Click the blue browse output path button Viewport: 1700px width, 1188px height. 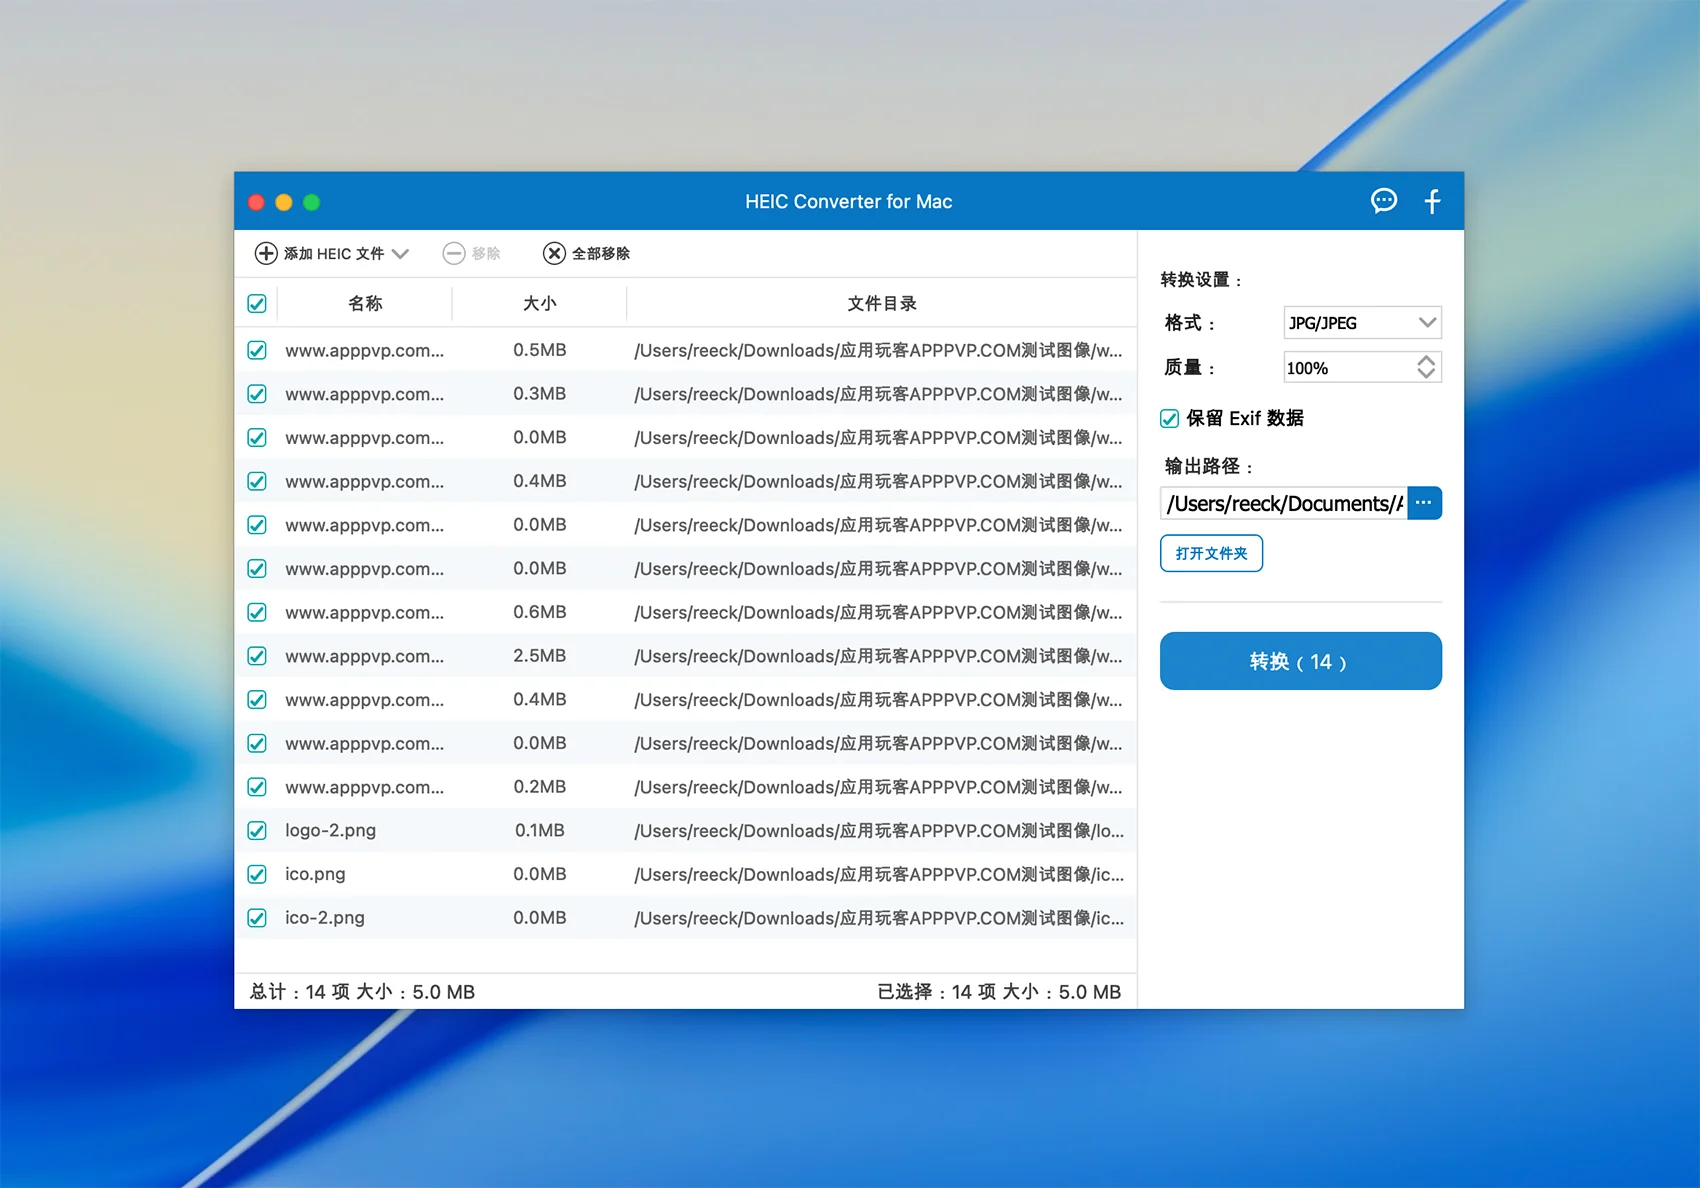point(1424,503)
